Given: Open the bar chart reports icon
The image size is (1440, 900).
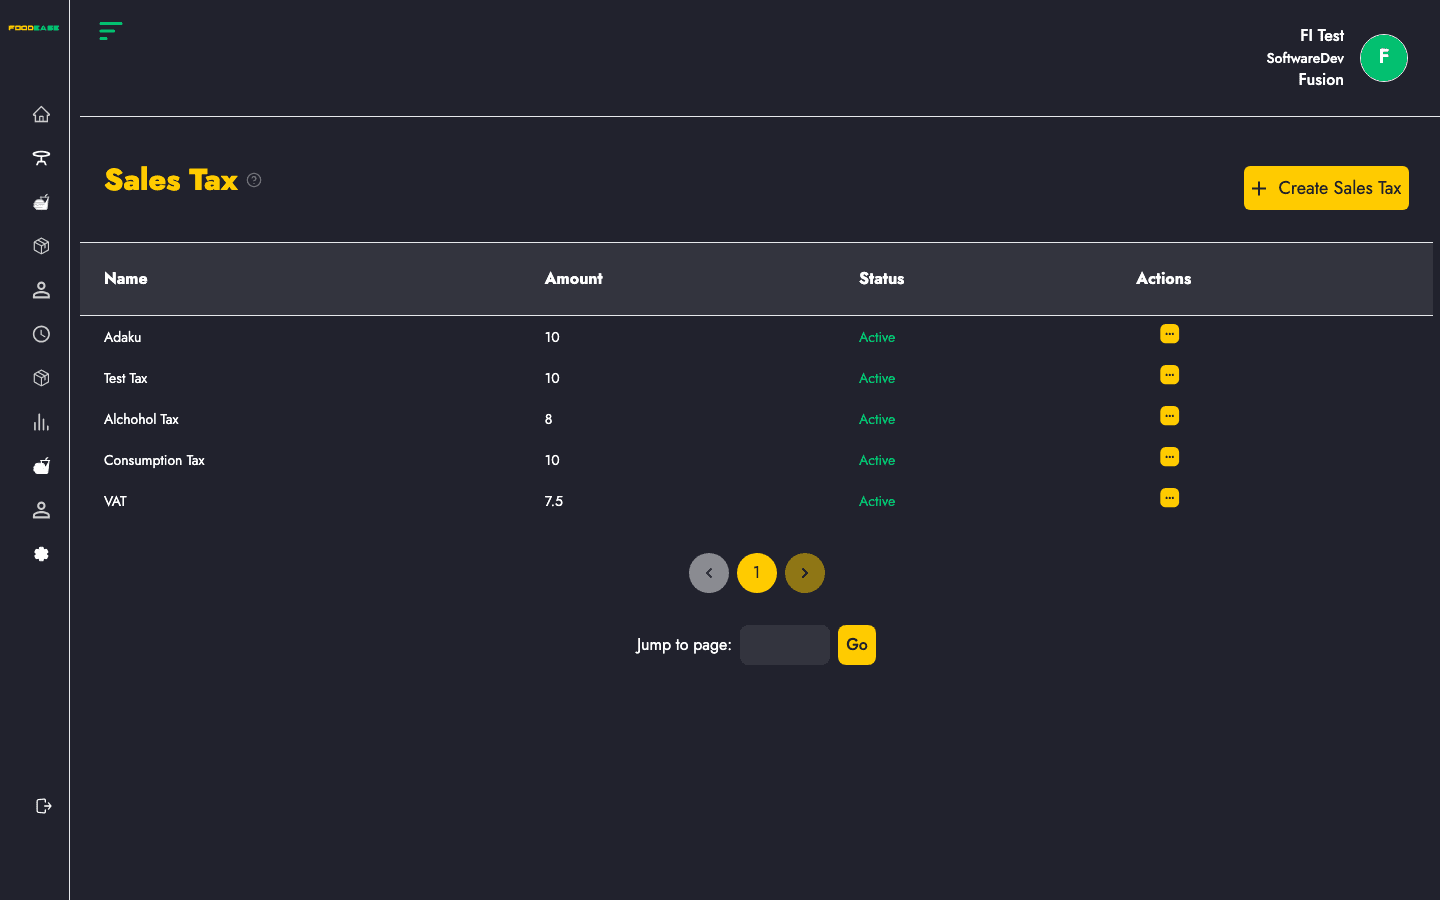Looking at the screenshot, I should point(41,422).
